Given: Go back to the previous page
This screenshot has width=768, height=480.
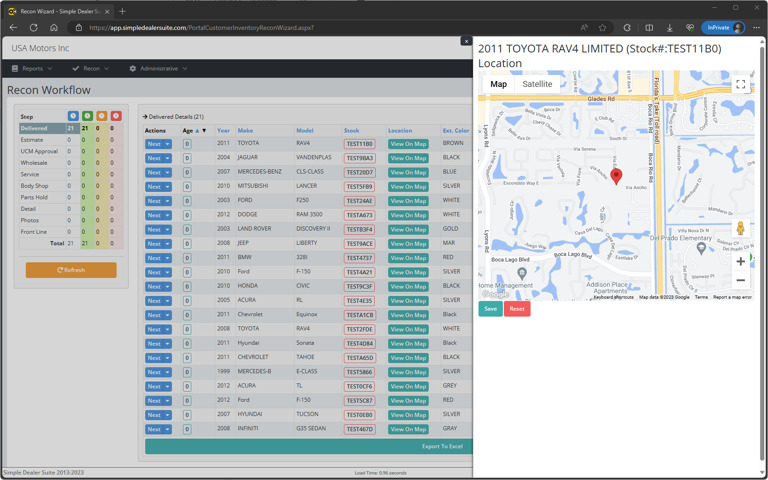Looking at the screenshot, I should [13, 28].
